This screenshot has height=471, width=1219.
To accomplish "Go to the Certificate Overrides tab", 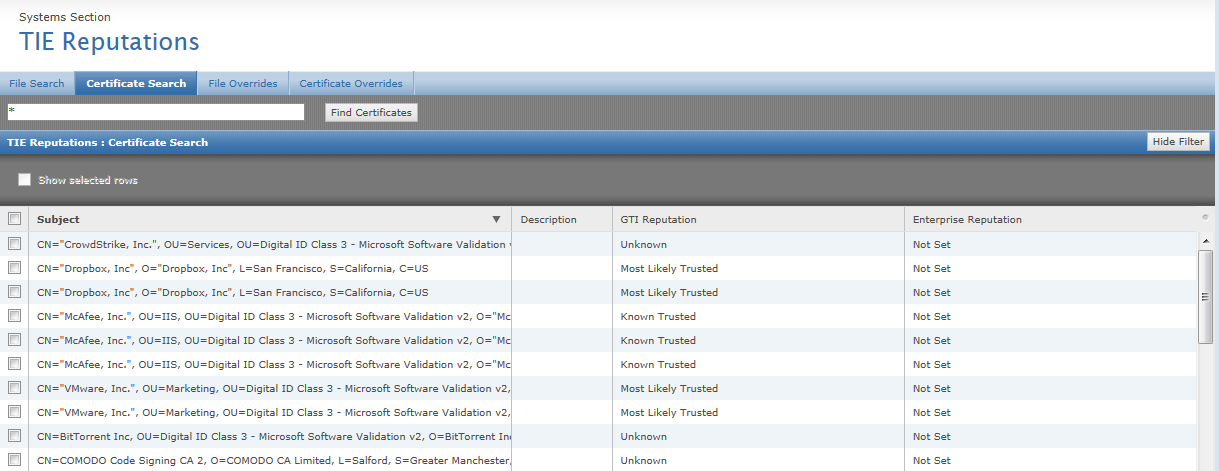I will [351, 83].
